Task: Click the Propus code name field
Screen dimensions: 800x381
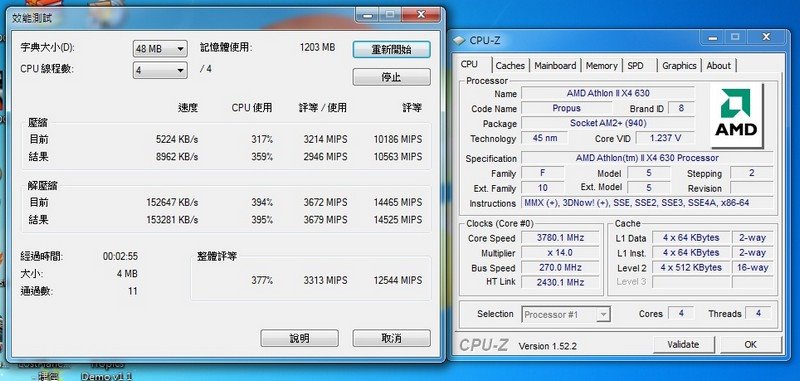Action: [566, 108]
